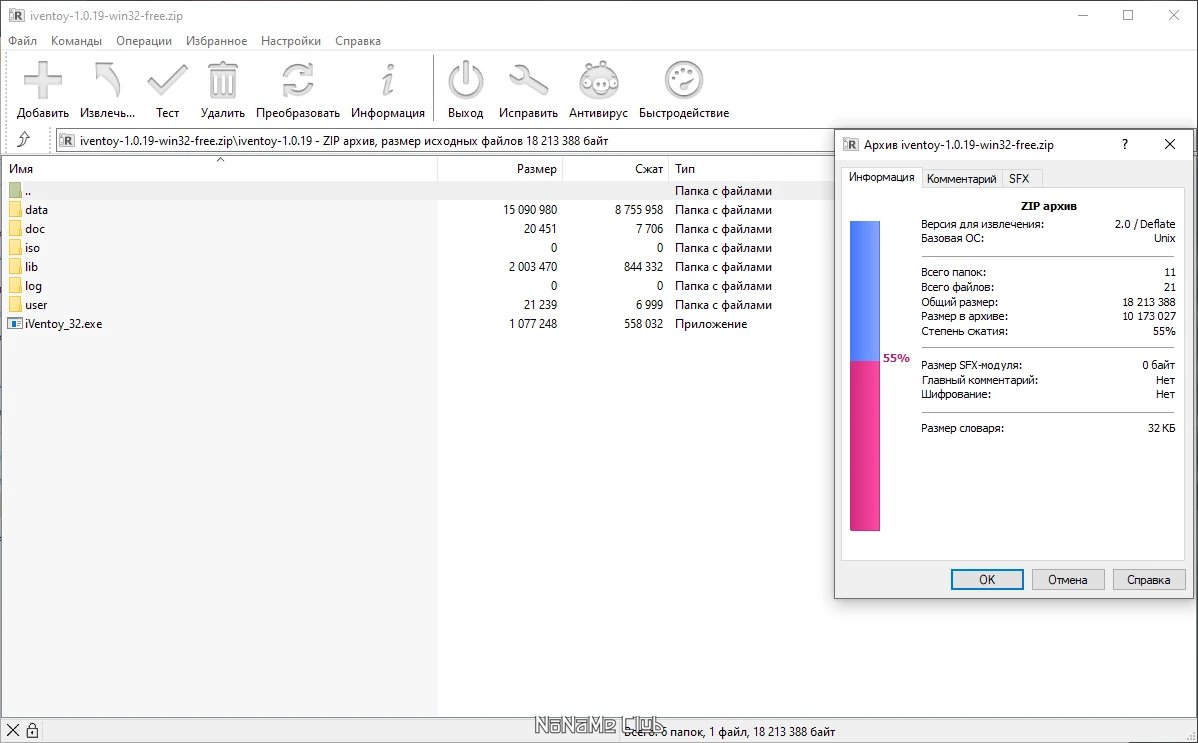Click the Информация toolbar icon
Image resolution: width=1198 pixels, height=743 pixels.
click(387, 80)
